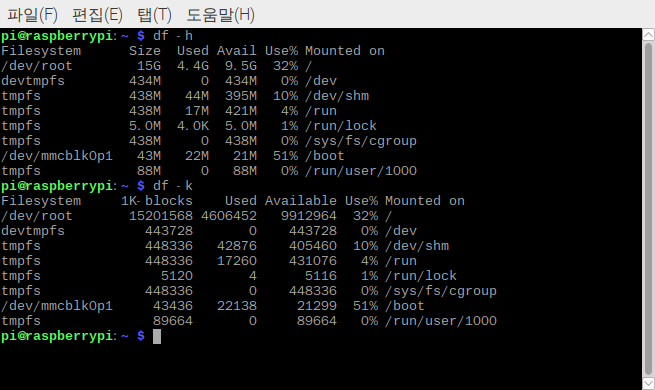Click '/run/user/1000' in df -h output

361,171
